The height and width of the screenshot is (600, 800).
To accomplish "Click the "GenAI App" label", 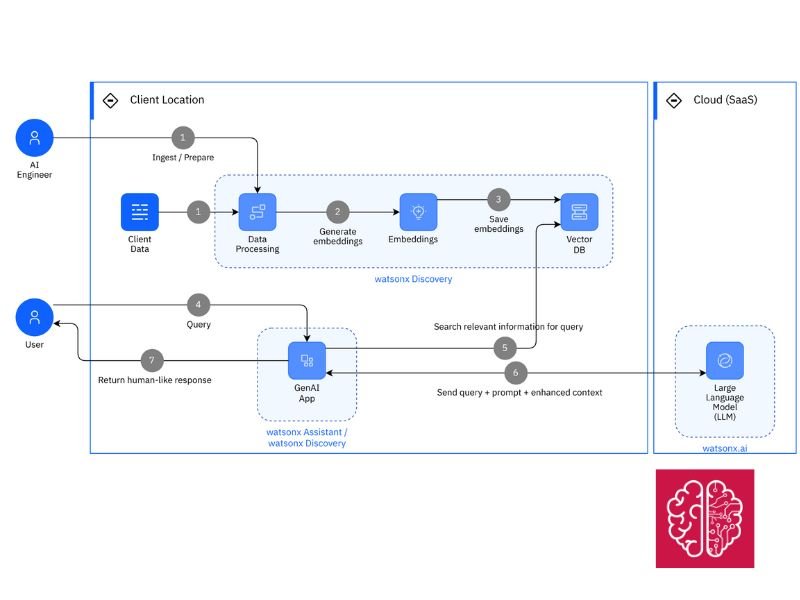I will [x=307, y=393].
